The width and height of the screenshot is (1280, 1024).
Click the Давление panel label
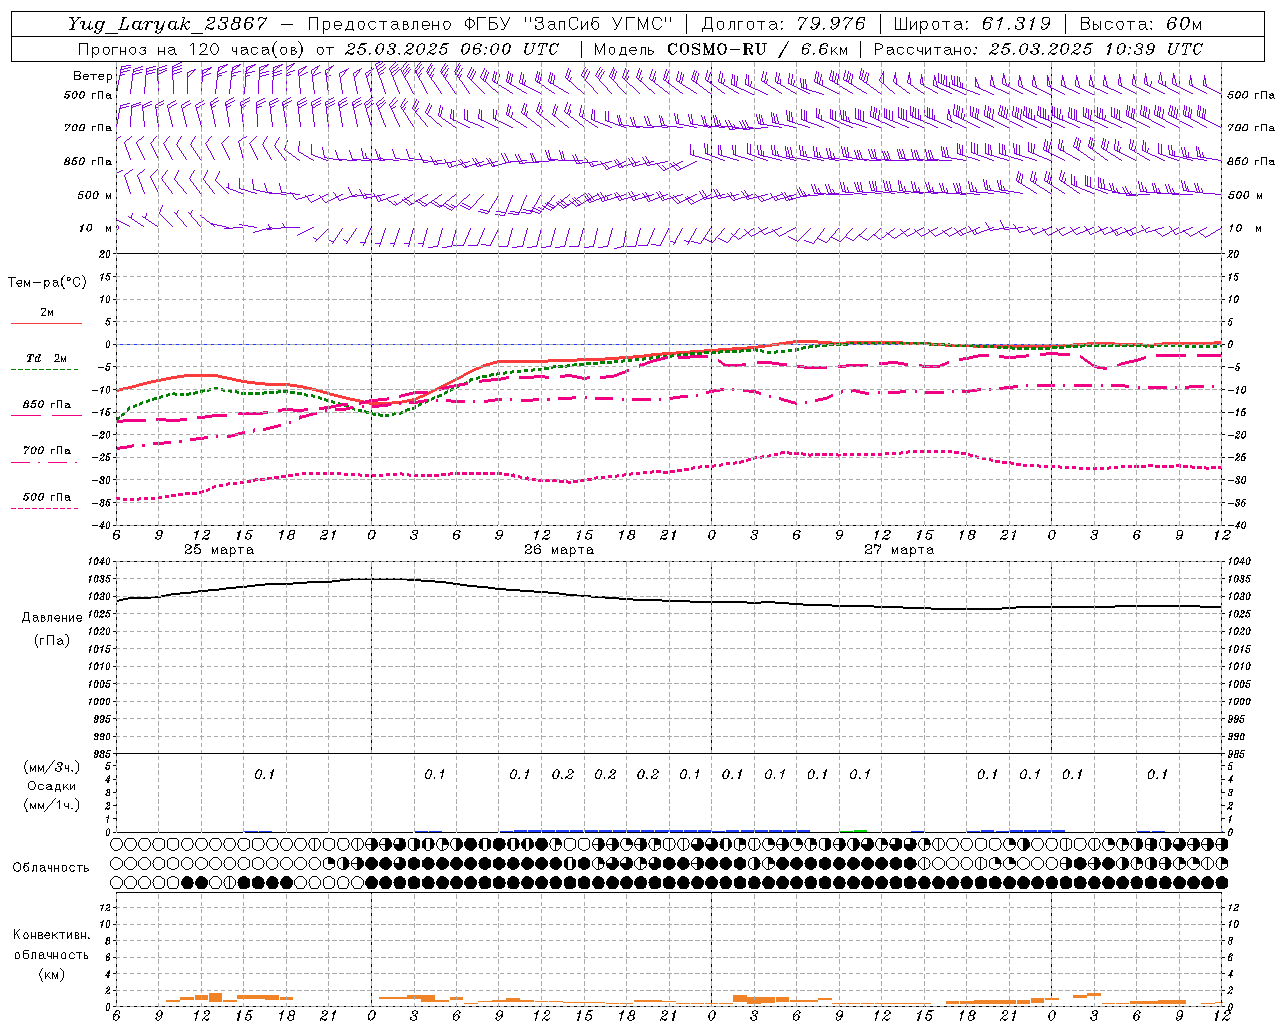tap(53, 618)
